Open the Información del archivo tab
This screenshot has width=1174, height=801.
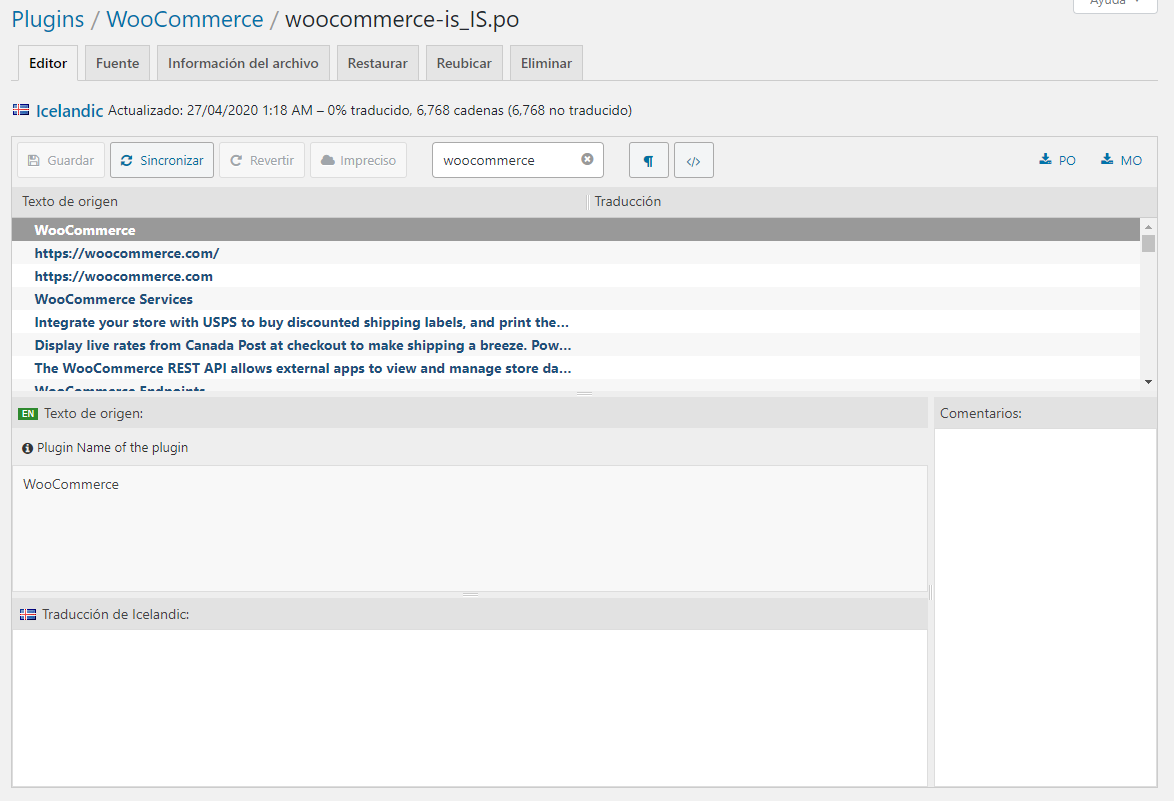point(243,63)
